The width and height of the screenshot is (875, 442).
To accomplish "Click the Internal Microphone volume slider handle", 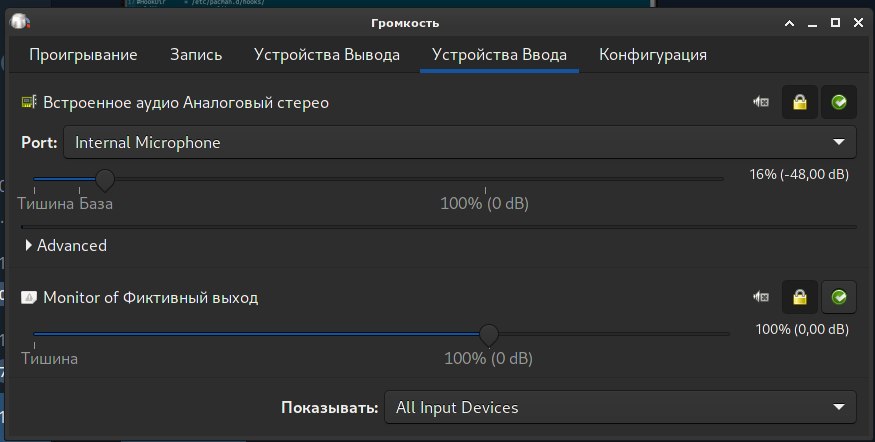I will pyautogui.click(x=104, y=180).
